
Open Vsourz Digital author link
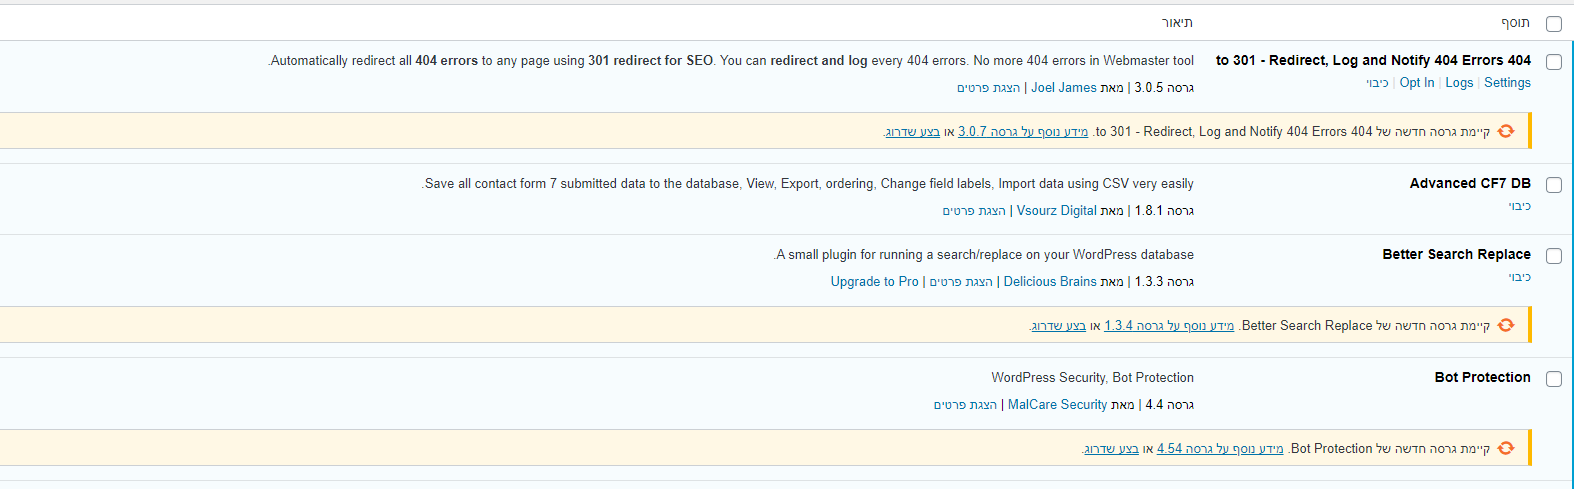click(1057, 211)
